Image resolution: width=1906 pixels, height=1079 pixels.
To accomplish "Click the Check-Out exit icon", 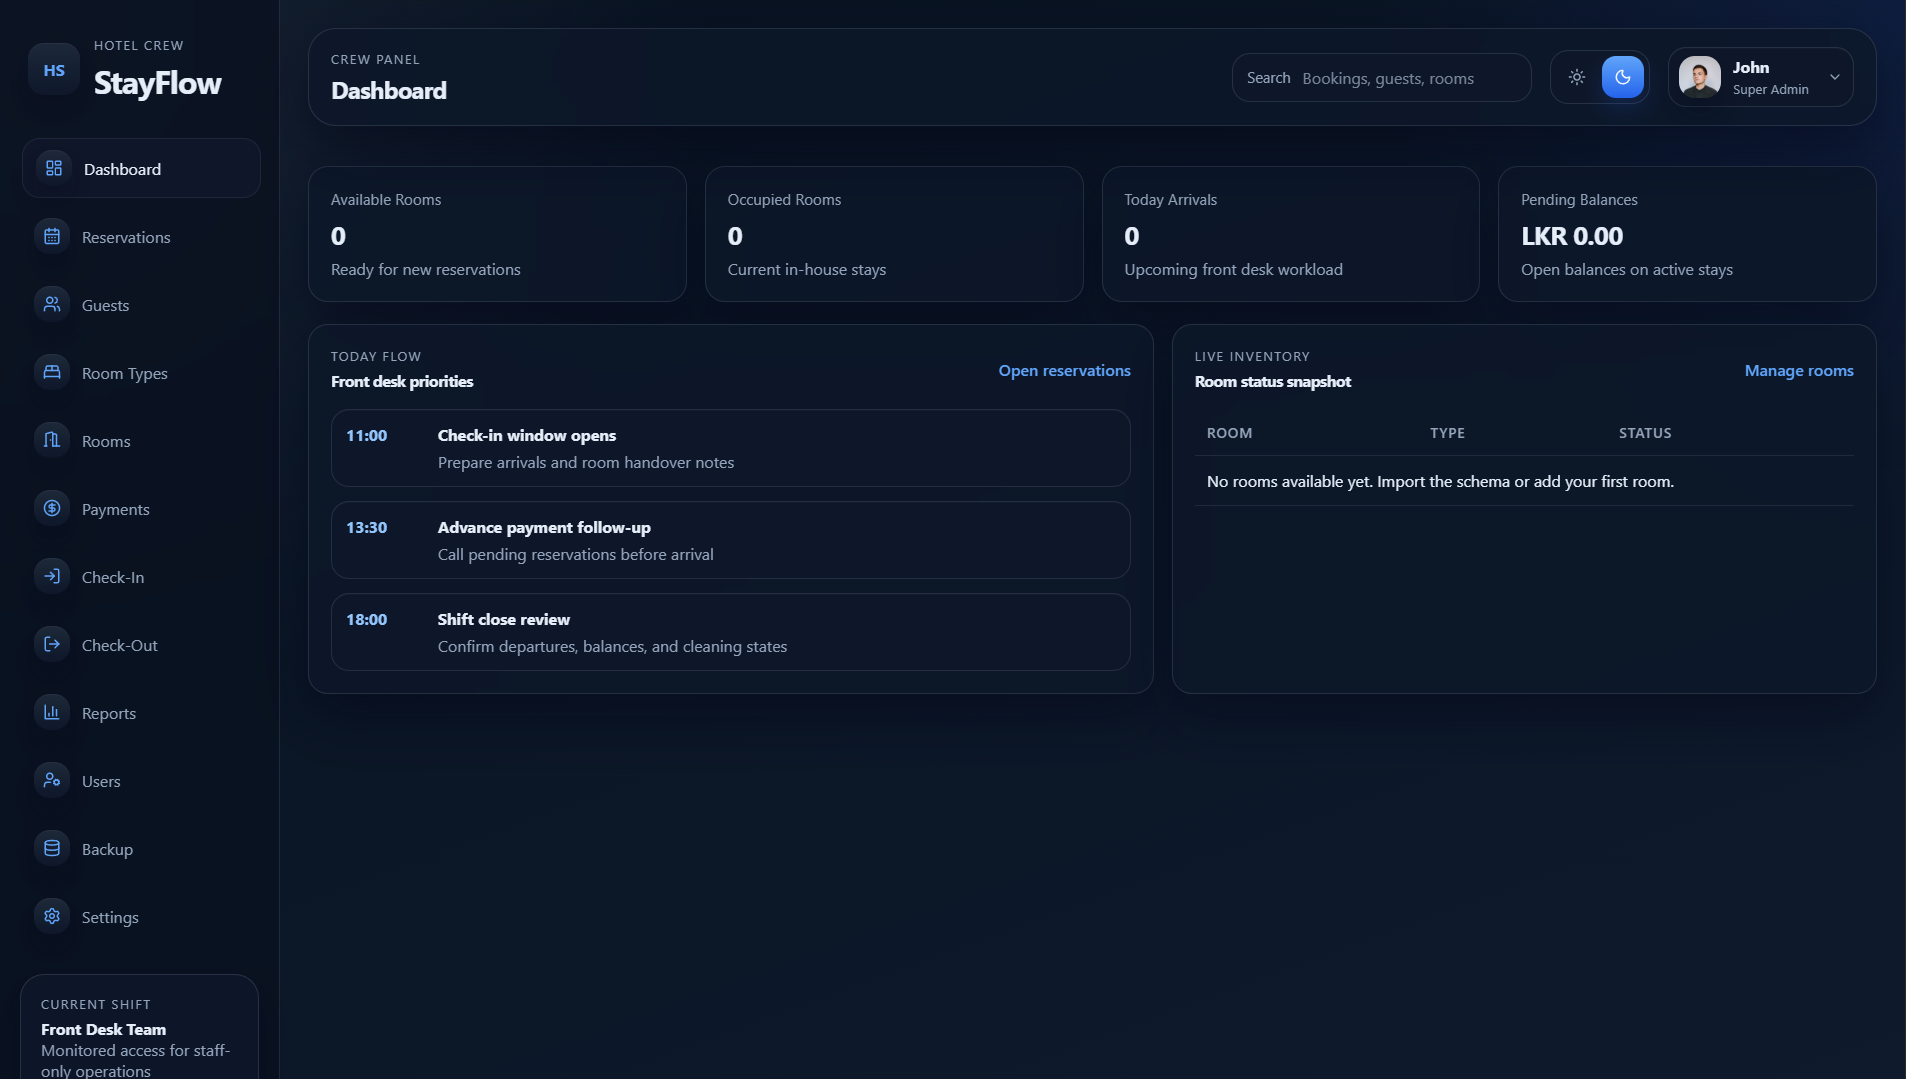I will click(52, 645).
